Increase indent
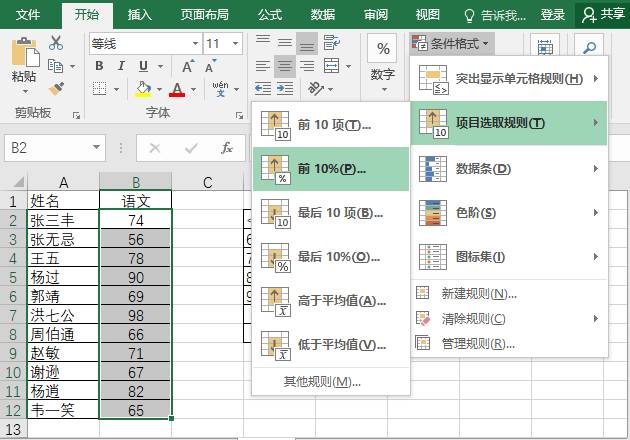630x440 pixels. coord(285,88)
